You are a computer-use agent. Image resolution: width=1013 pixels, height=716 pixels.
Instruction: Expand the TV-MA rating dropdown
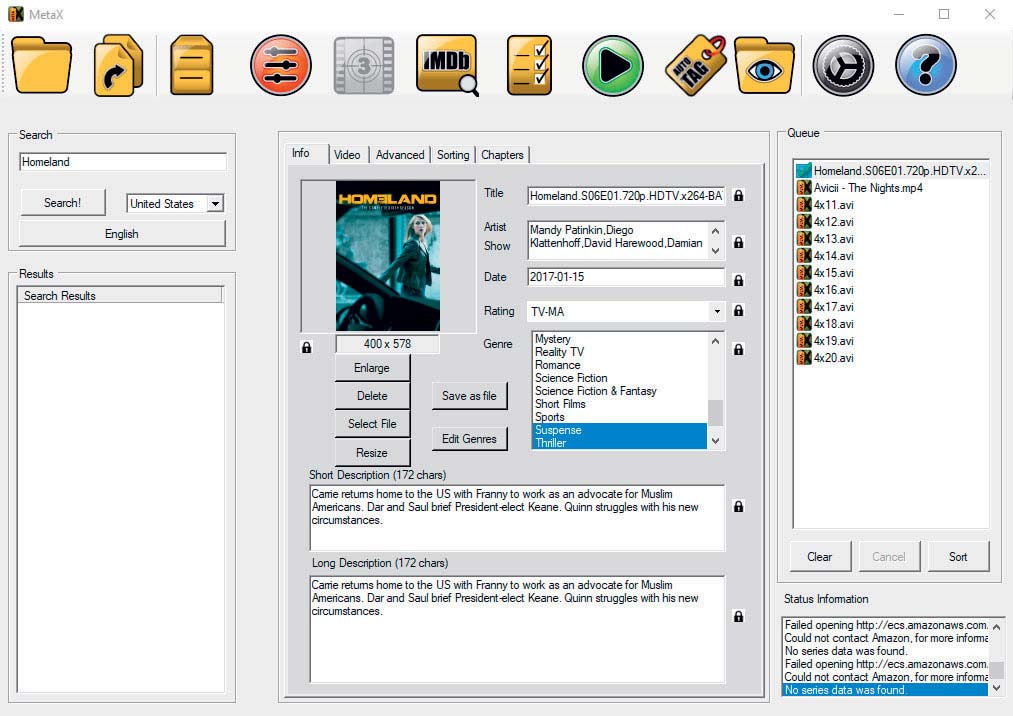(717, 311)
